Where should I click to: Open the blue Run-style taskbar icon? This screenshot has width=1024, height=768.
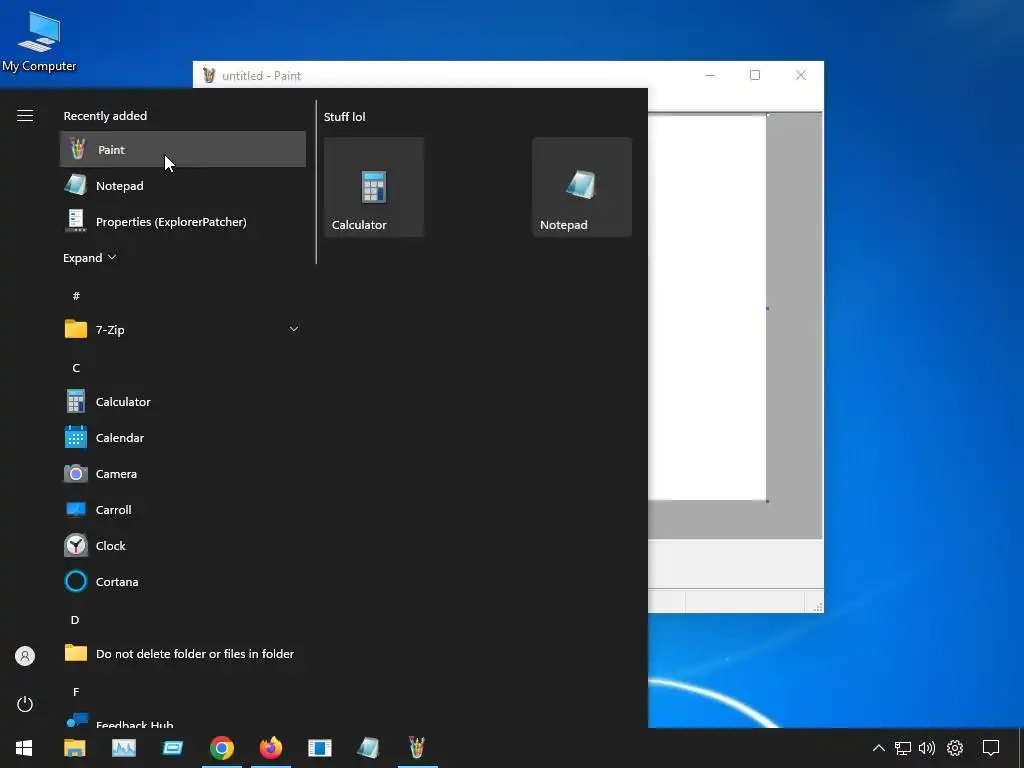pos(172,748)
